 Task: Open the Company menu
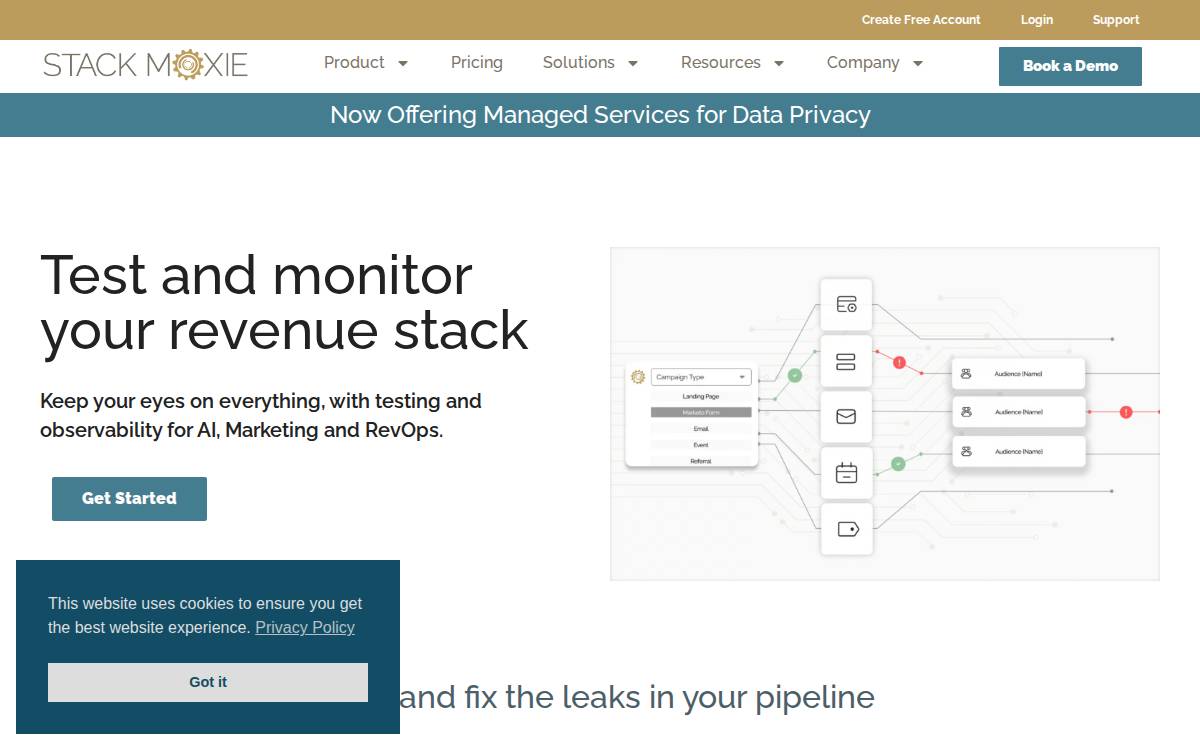(863, 62)
